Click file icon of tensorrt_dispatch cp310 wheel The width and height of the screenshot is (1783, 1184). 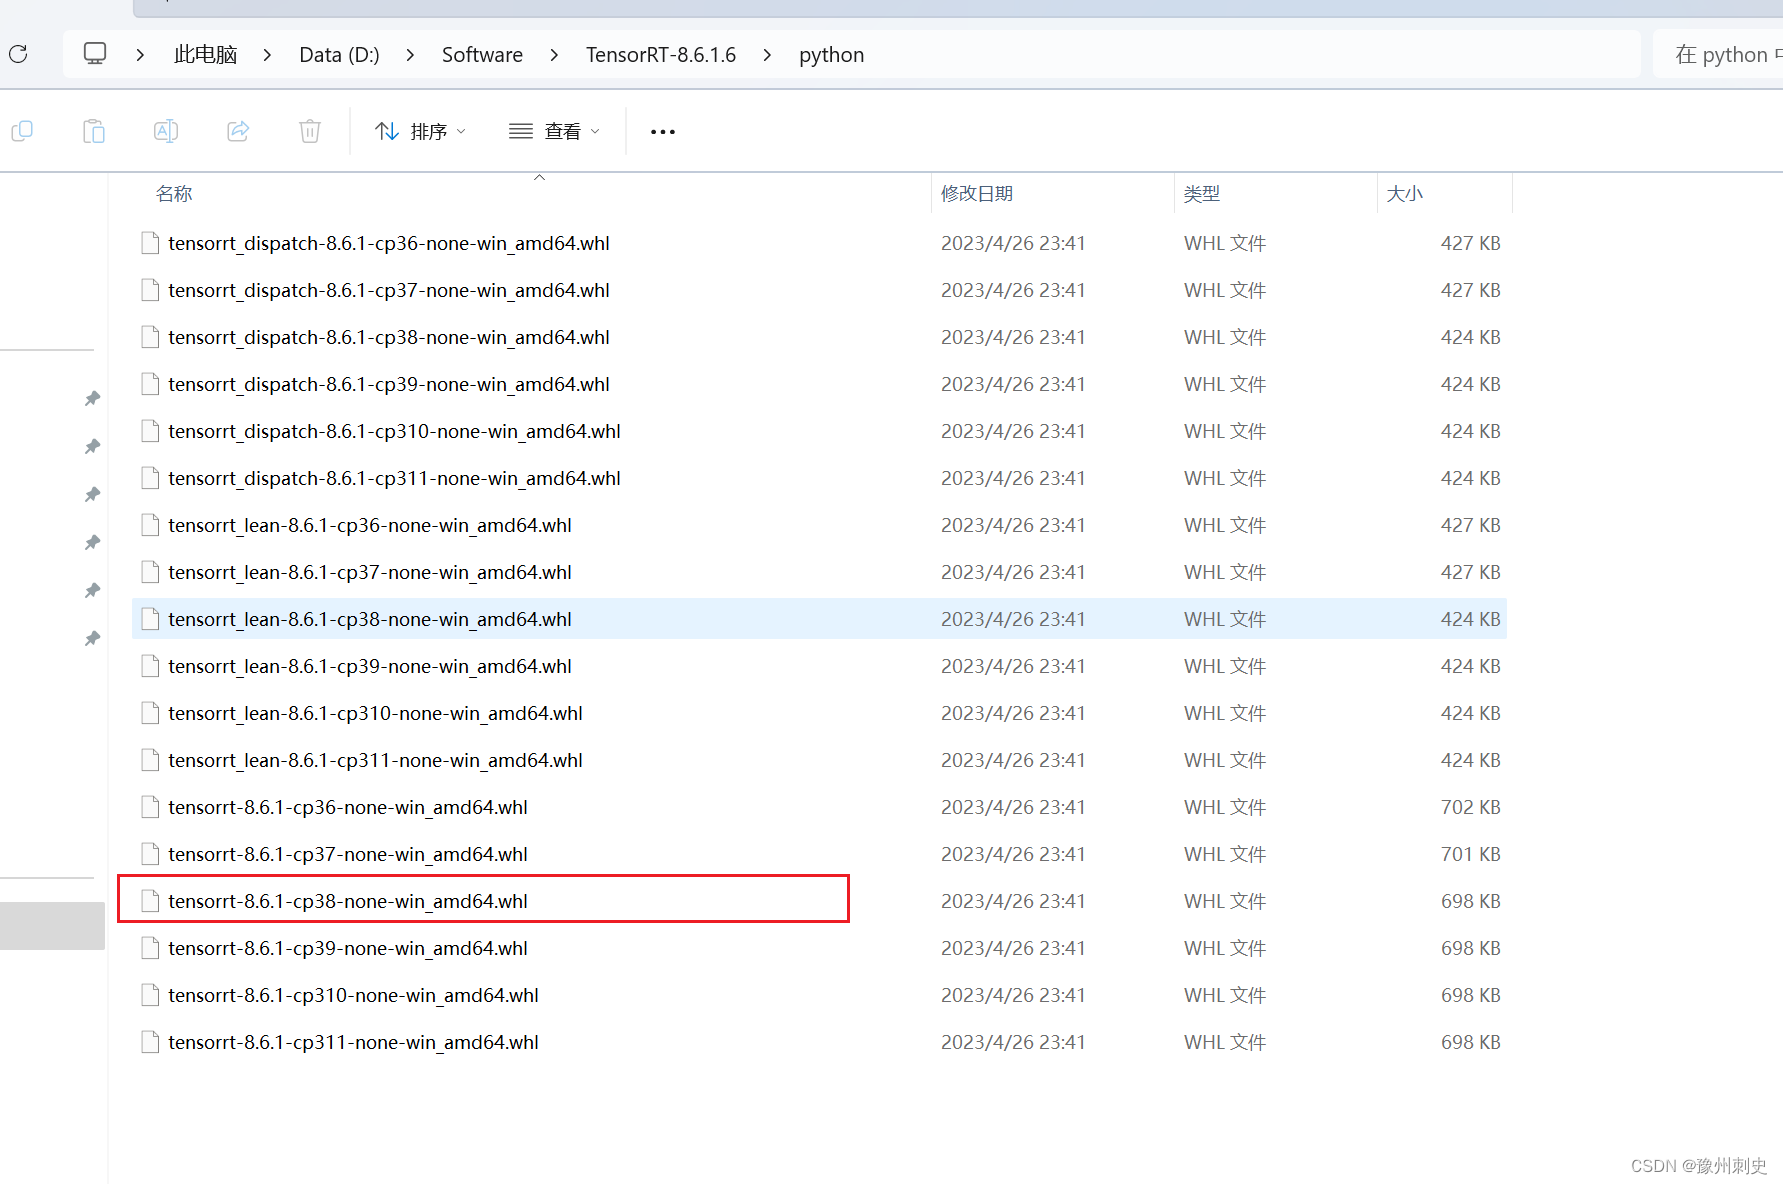click(150, 431)
